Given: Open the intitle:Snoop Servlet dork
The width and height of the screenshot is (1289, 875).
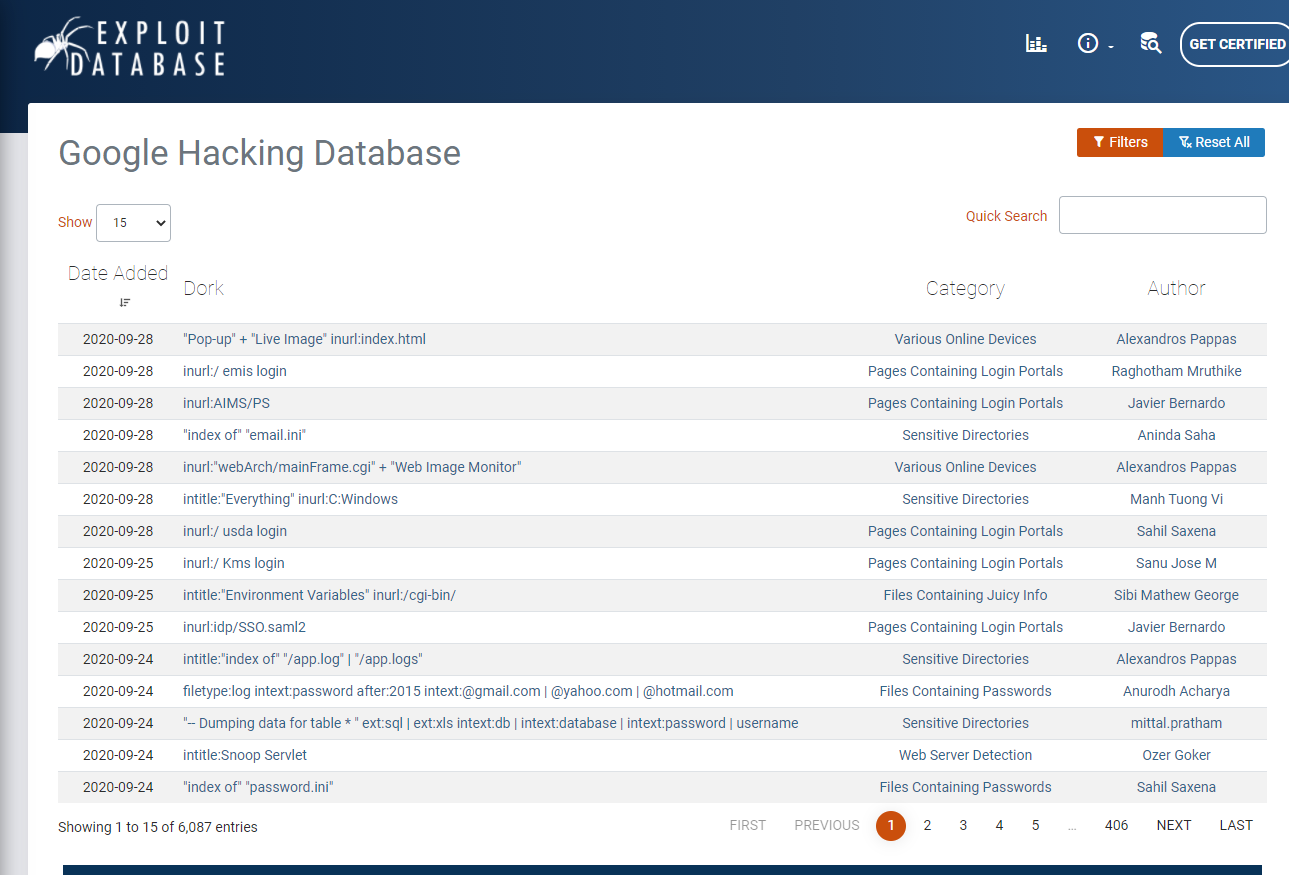Looking at the screenshot, I should (x=245, y=755).
